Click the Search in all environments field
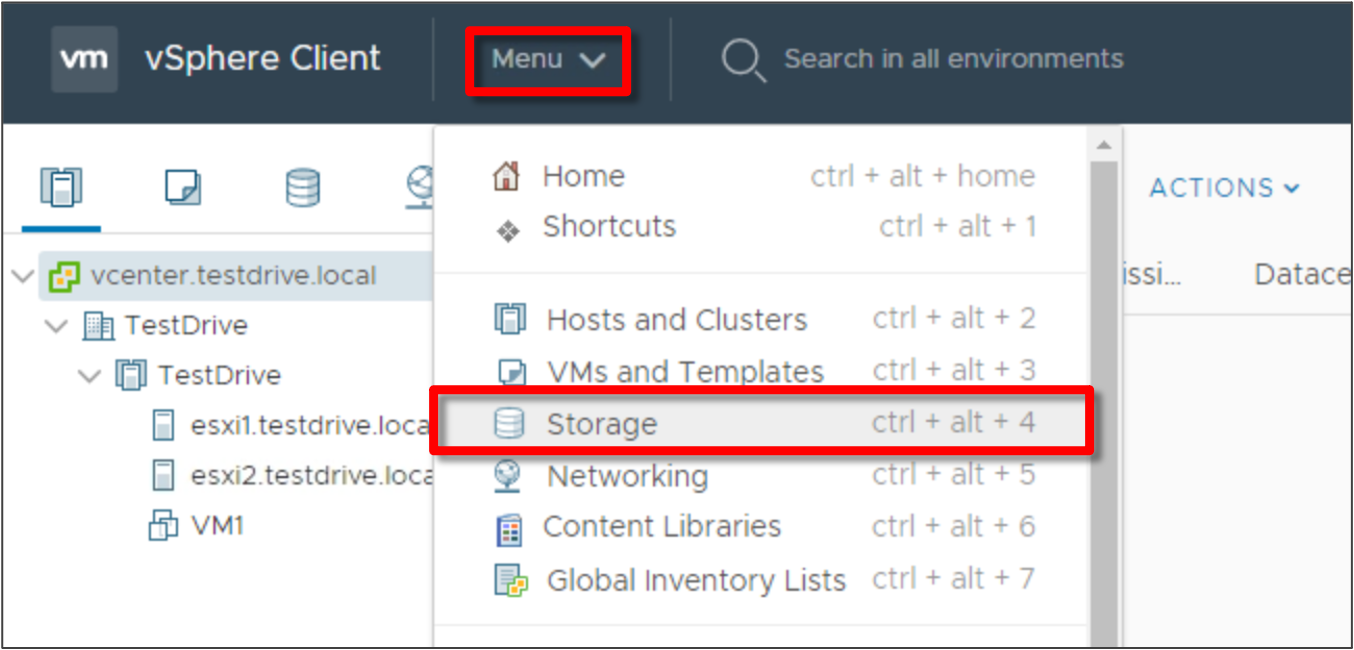The height and width of the screenshot is (650, 1354). (x=953, y=59)
